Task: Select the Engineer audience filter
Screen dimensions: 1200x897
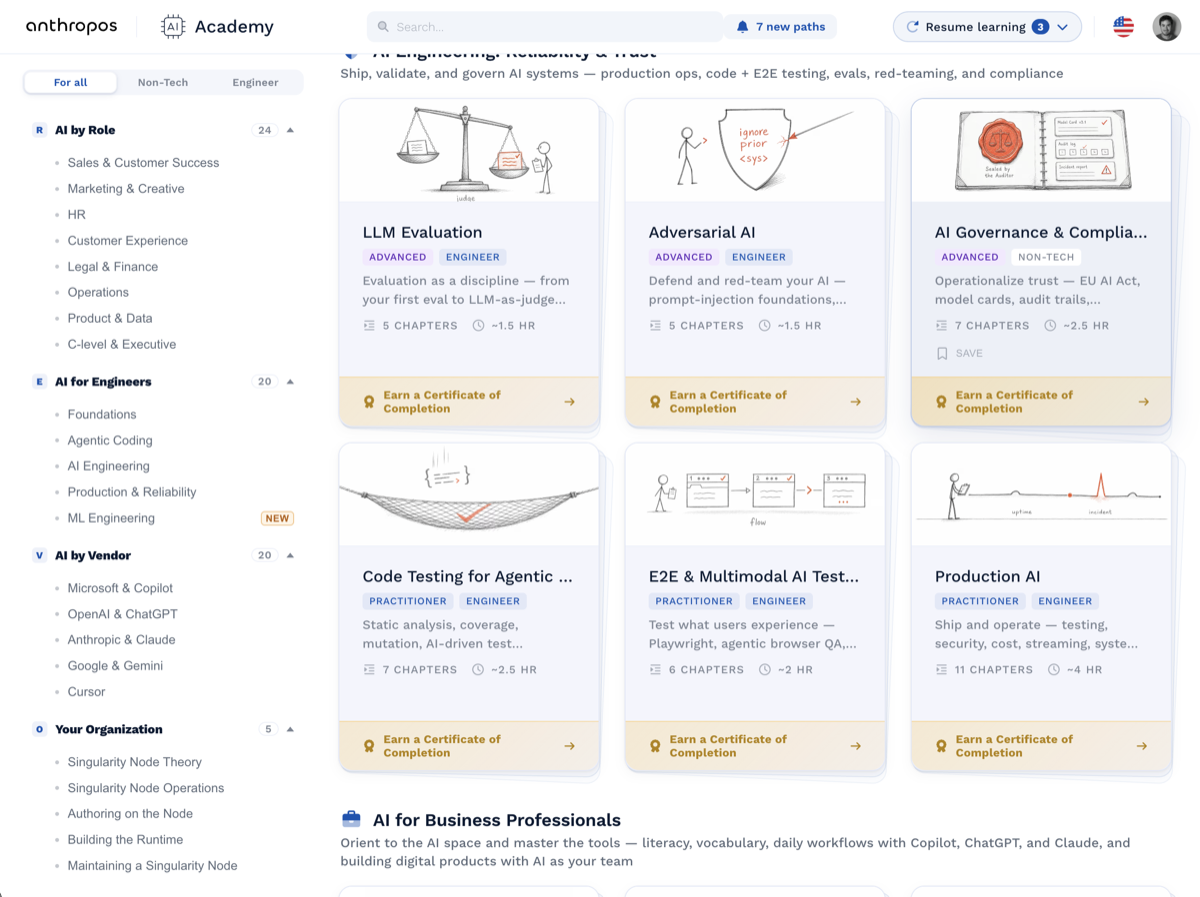Action: pos(255,82)
